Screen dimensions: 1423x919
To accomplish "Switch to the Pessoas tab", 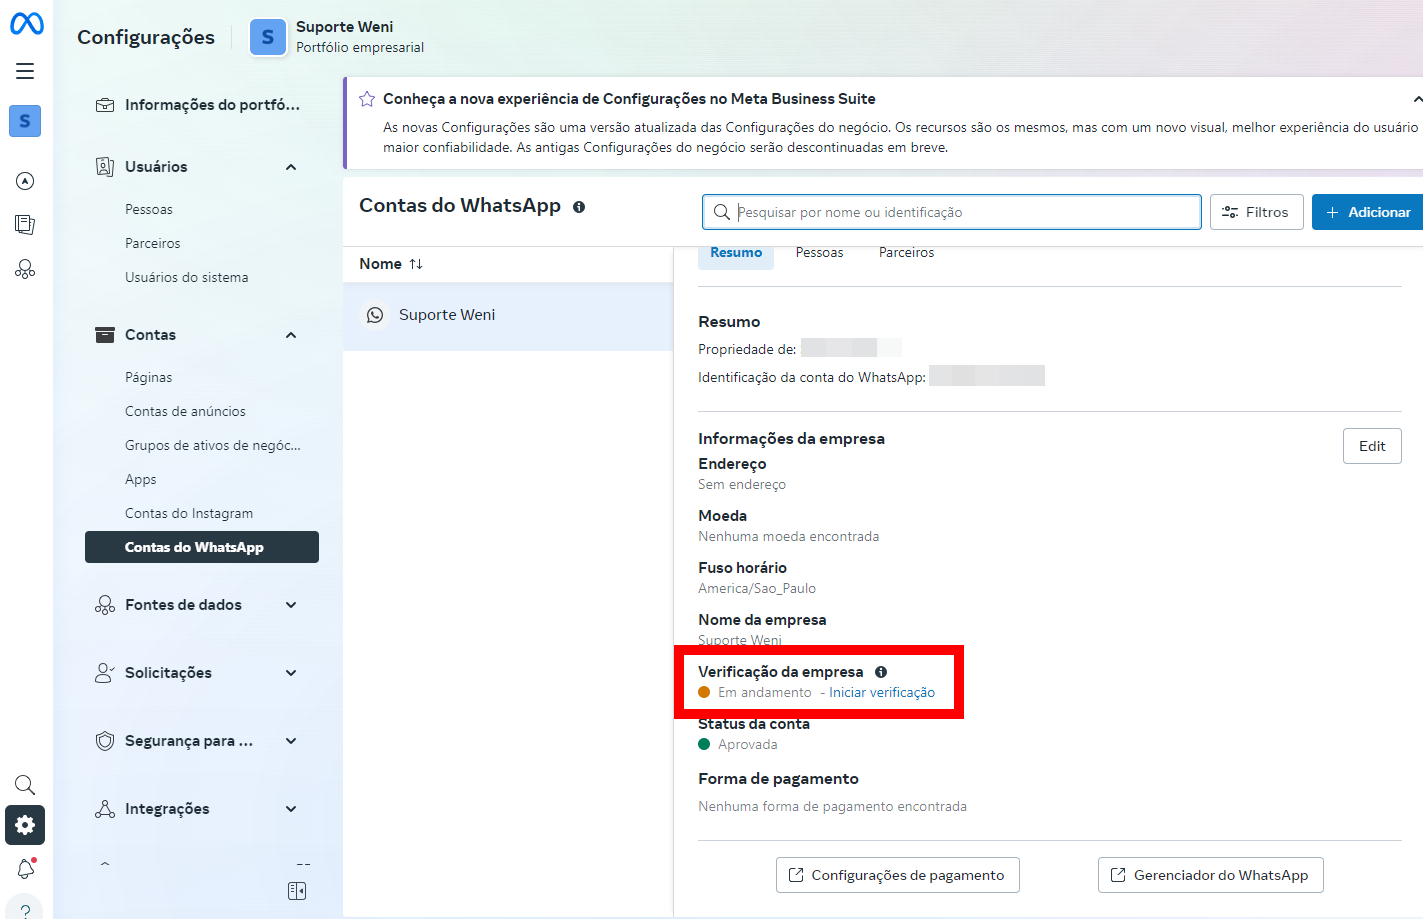I will click(x=819, y=252).
